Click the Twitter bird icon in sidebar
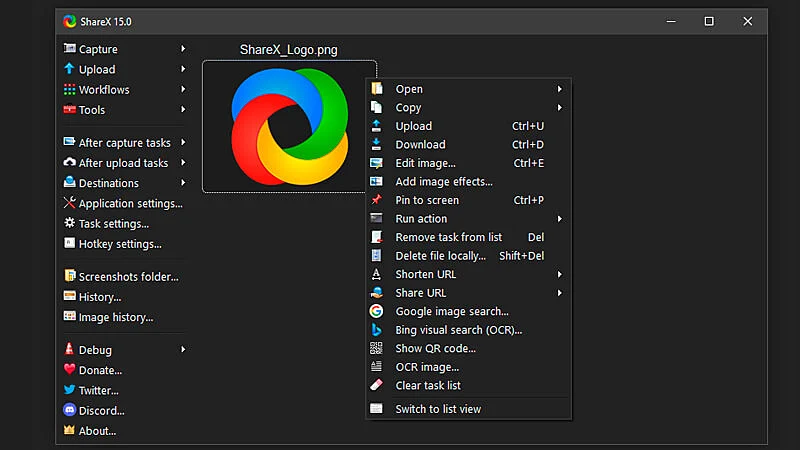The image size is (800, 450). (70, 390)
